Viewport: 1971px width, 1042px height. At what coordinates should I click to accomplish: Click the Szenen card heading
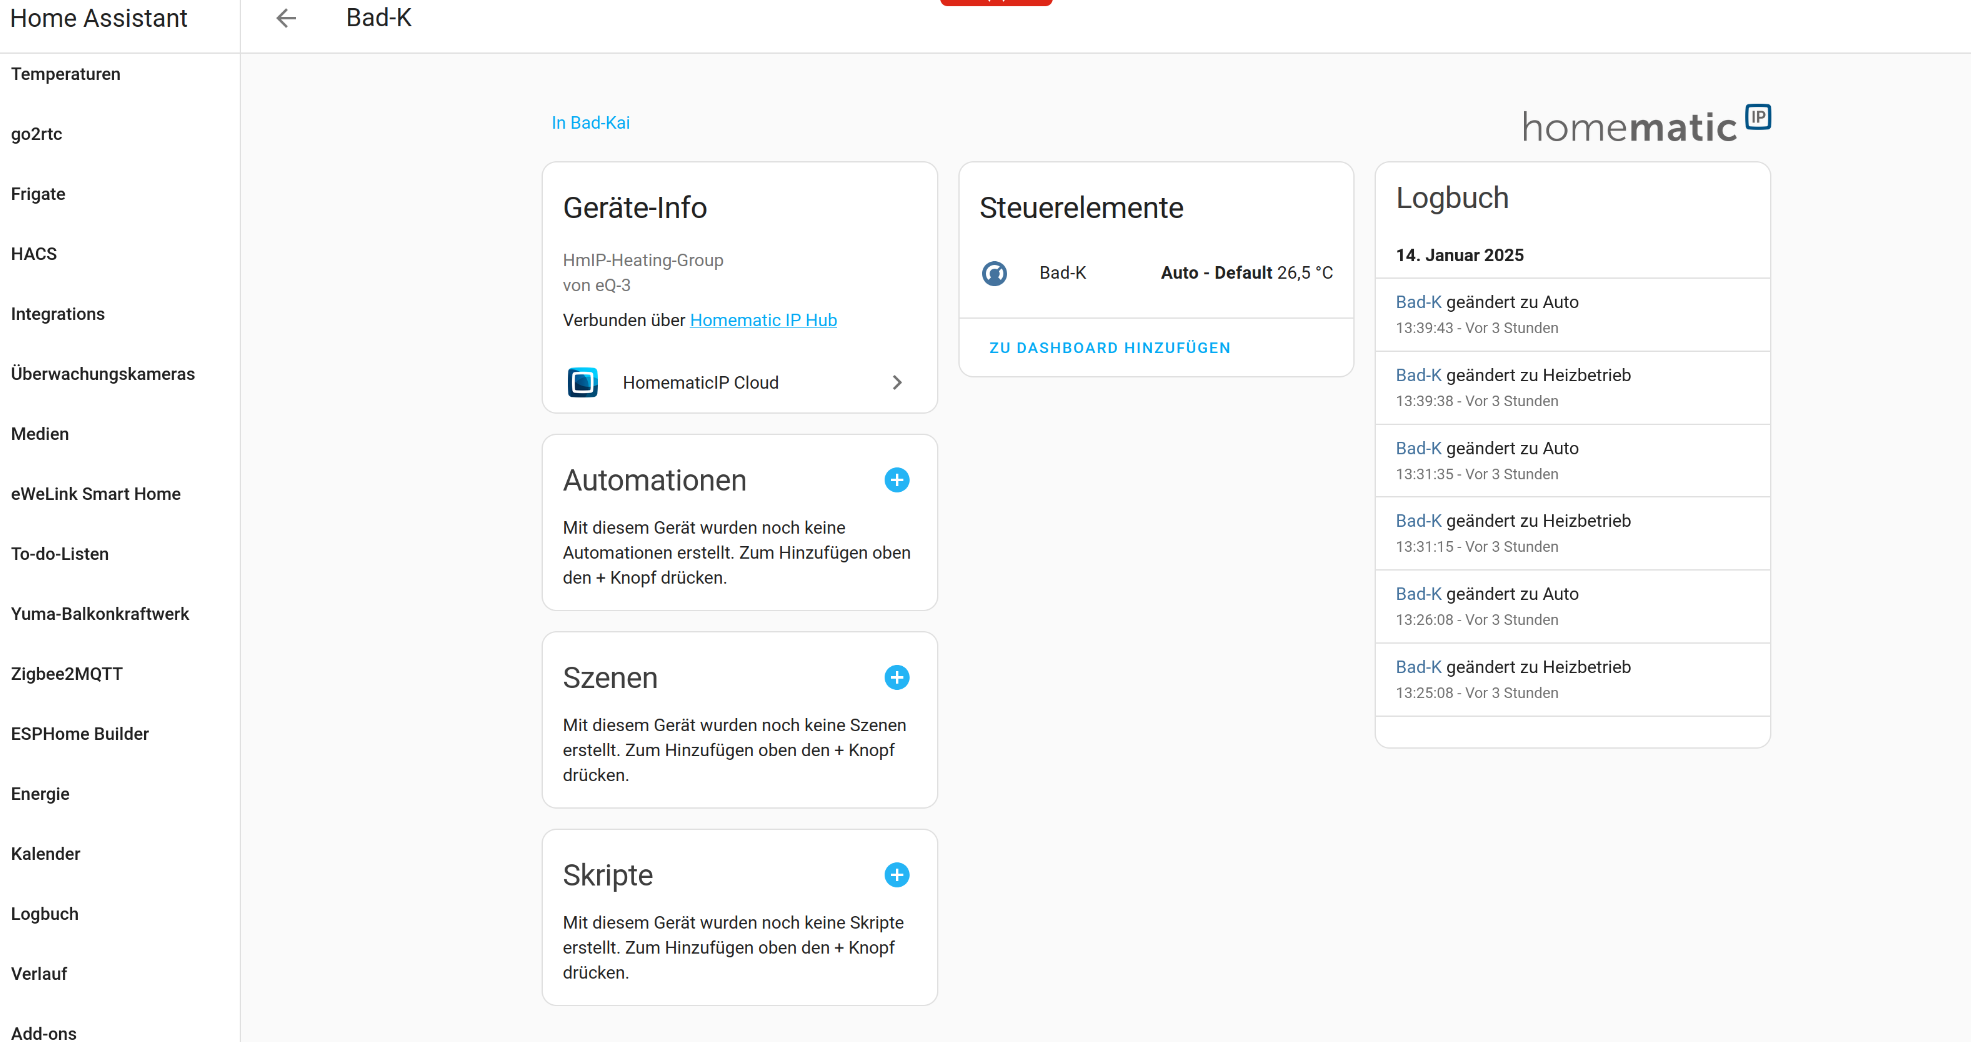[x=610, y=678]
